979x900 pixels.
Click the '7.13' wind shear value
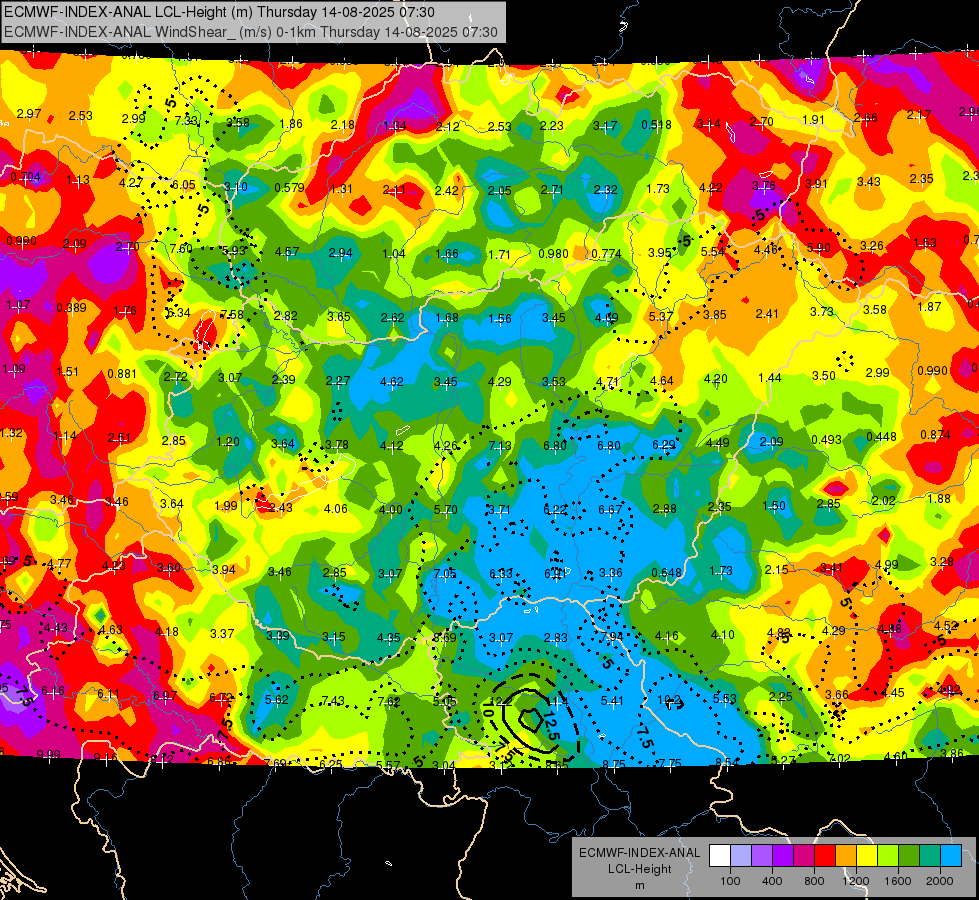tap(499, 445)
